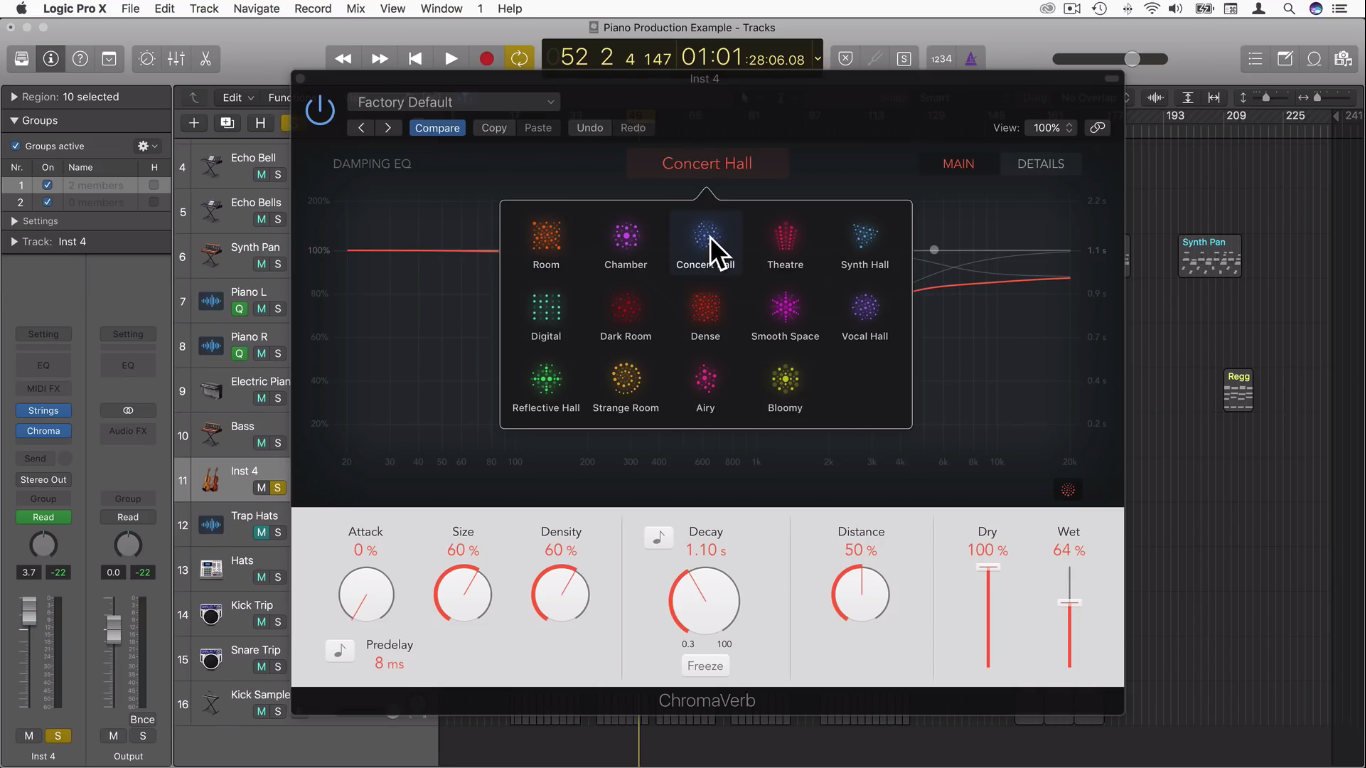Open Quick Help in control bar
Viewport: 1366px width, 768px height.
tap(80, 59)
